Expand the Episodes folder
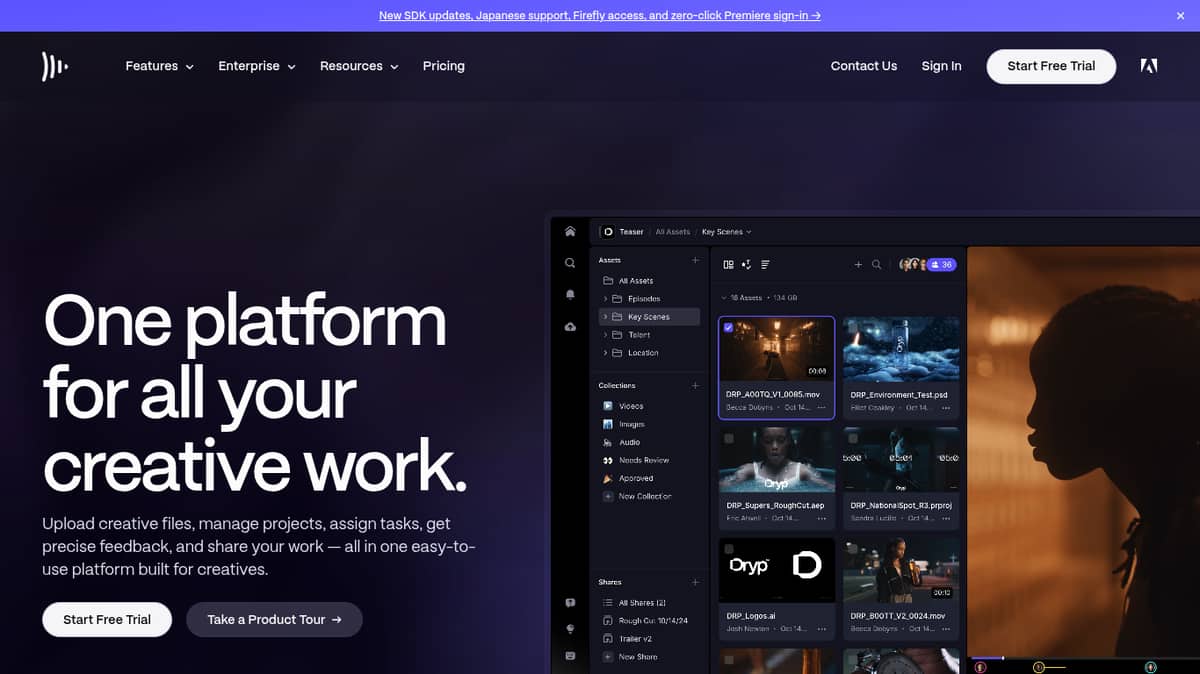This screenshot has height=674, width=1200. [x=605, y=299]
